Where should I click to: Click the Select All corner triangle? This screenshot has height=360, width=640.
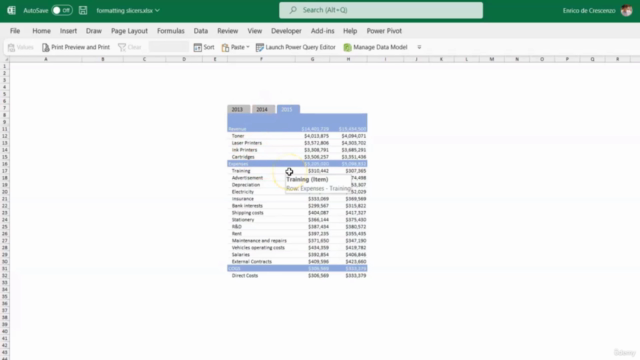[x=5, y=59]
